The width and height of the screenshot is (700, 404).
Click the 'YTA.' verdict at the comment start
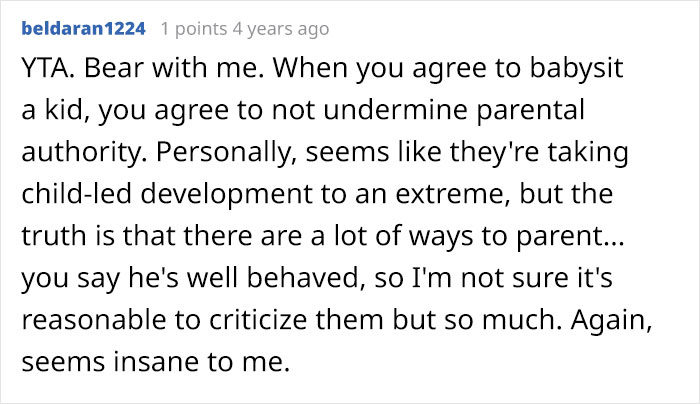(x=46, y=74)
